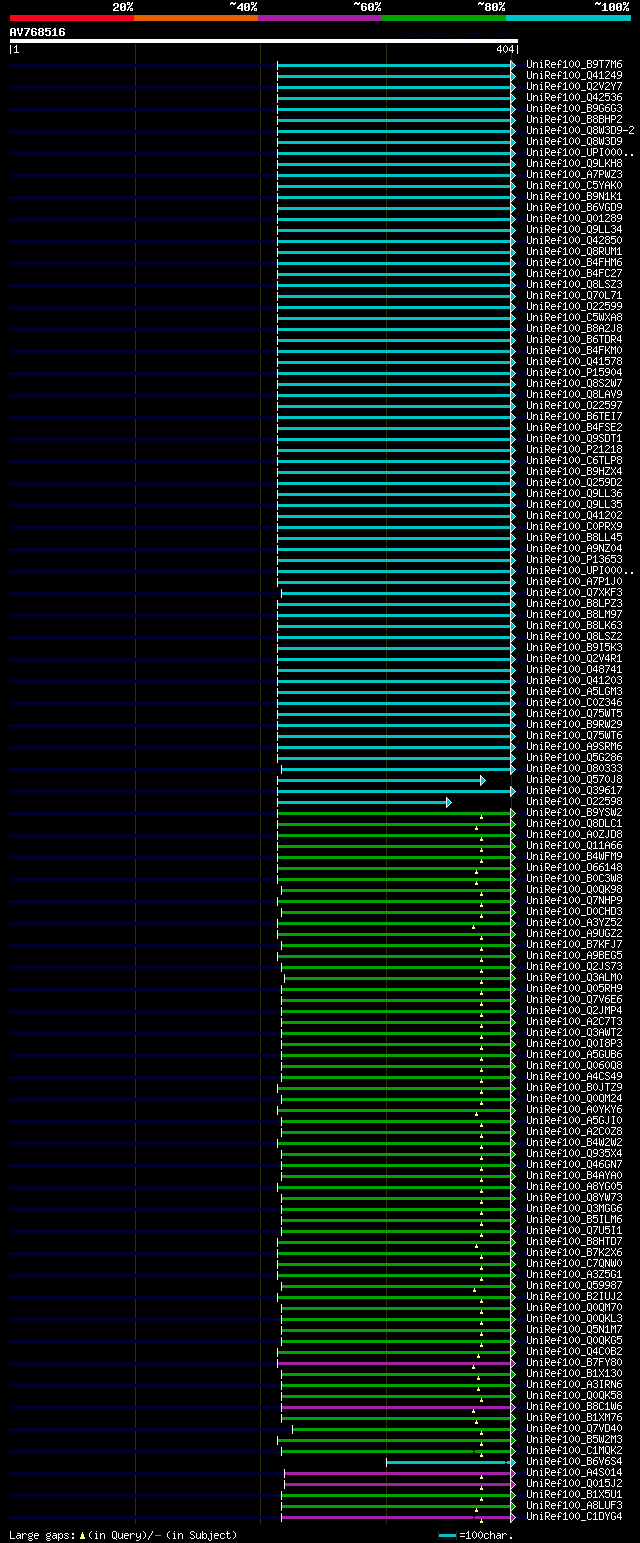Click arrowhead of the UniRef100_O22598 alignment bar
The height and width of the screenshot is (1543, 640).
pyautogui.click(x=449, y=802)
